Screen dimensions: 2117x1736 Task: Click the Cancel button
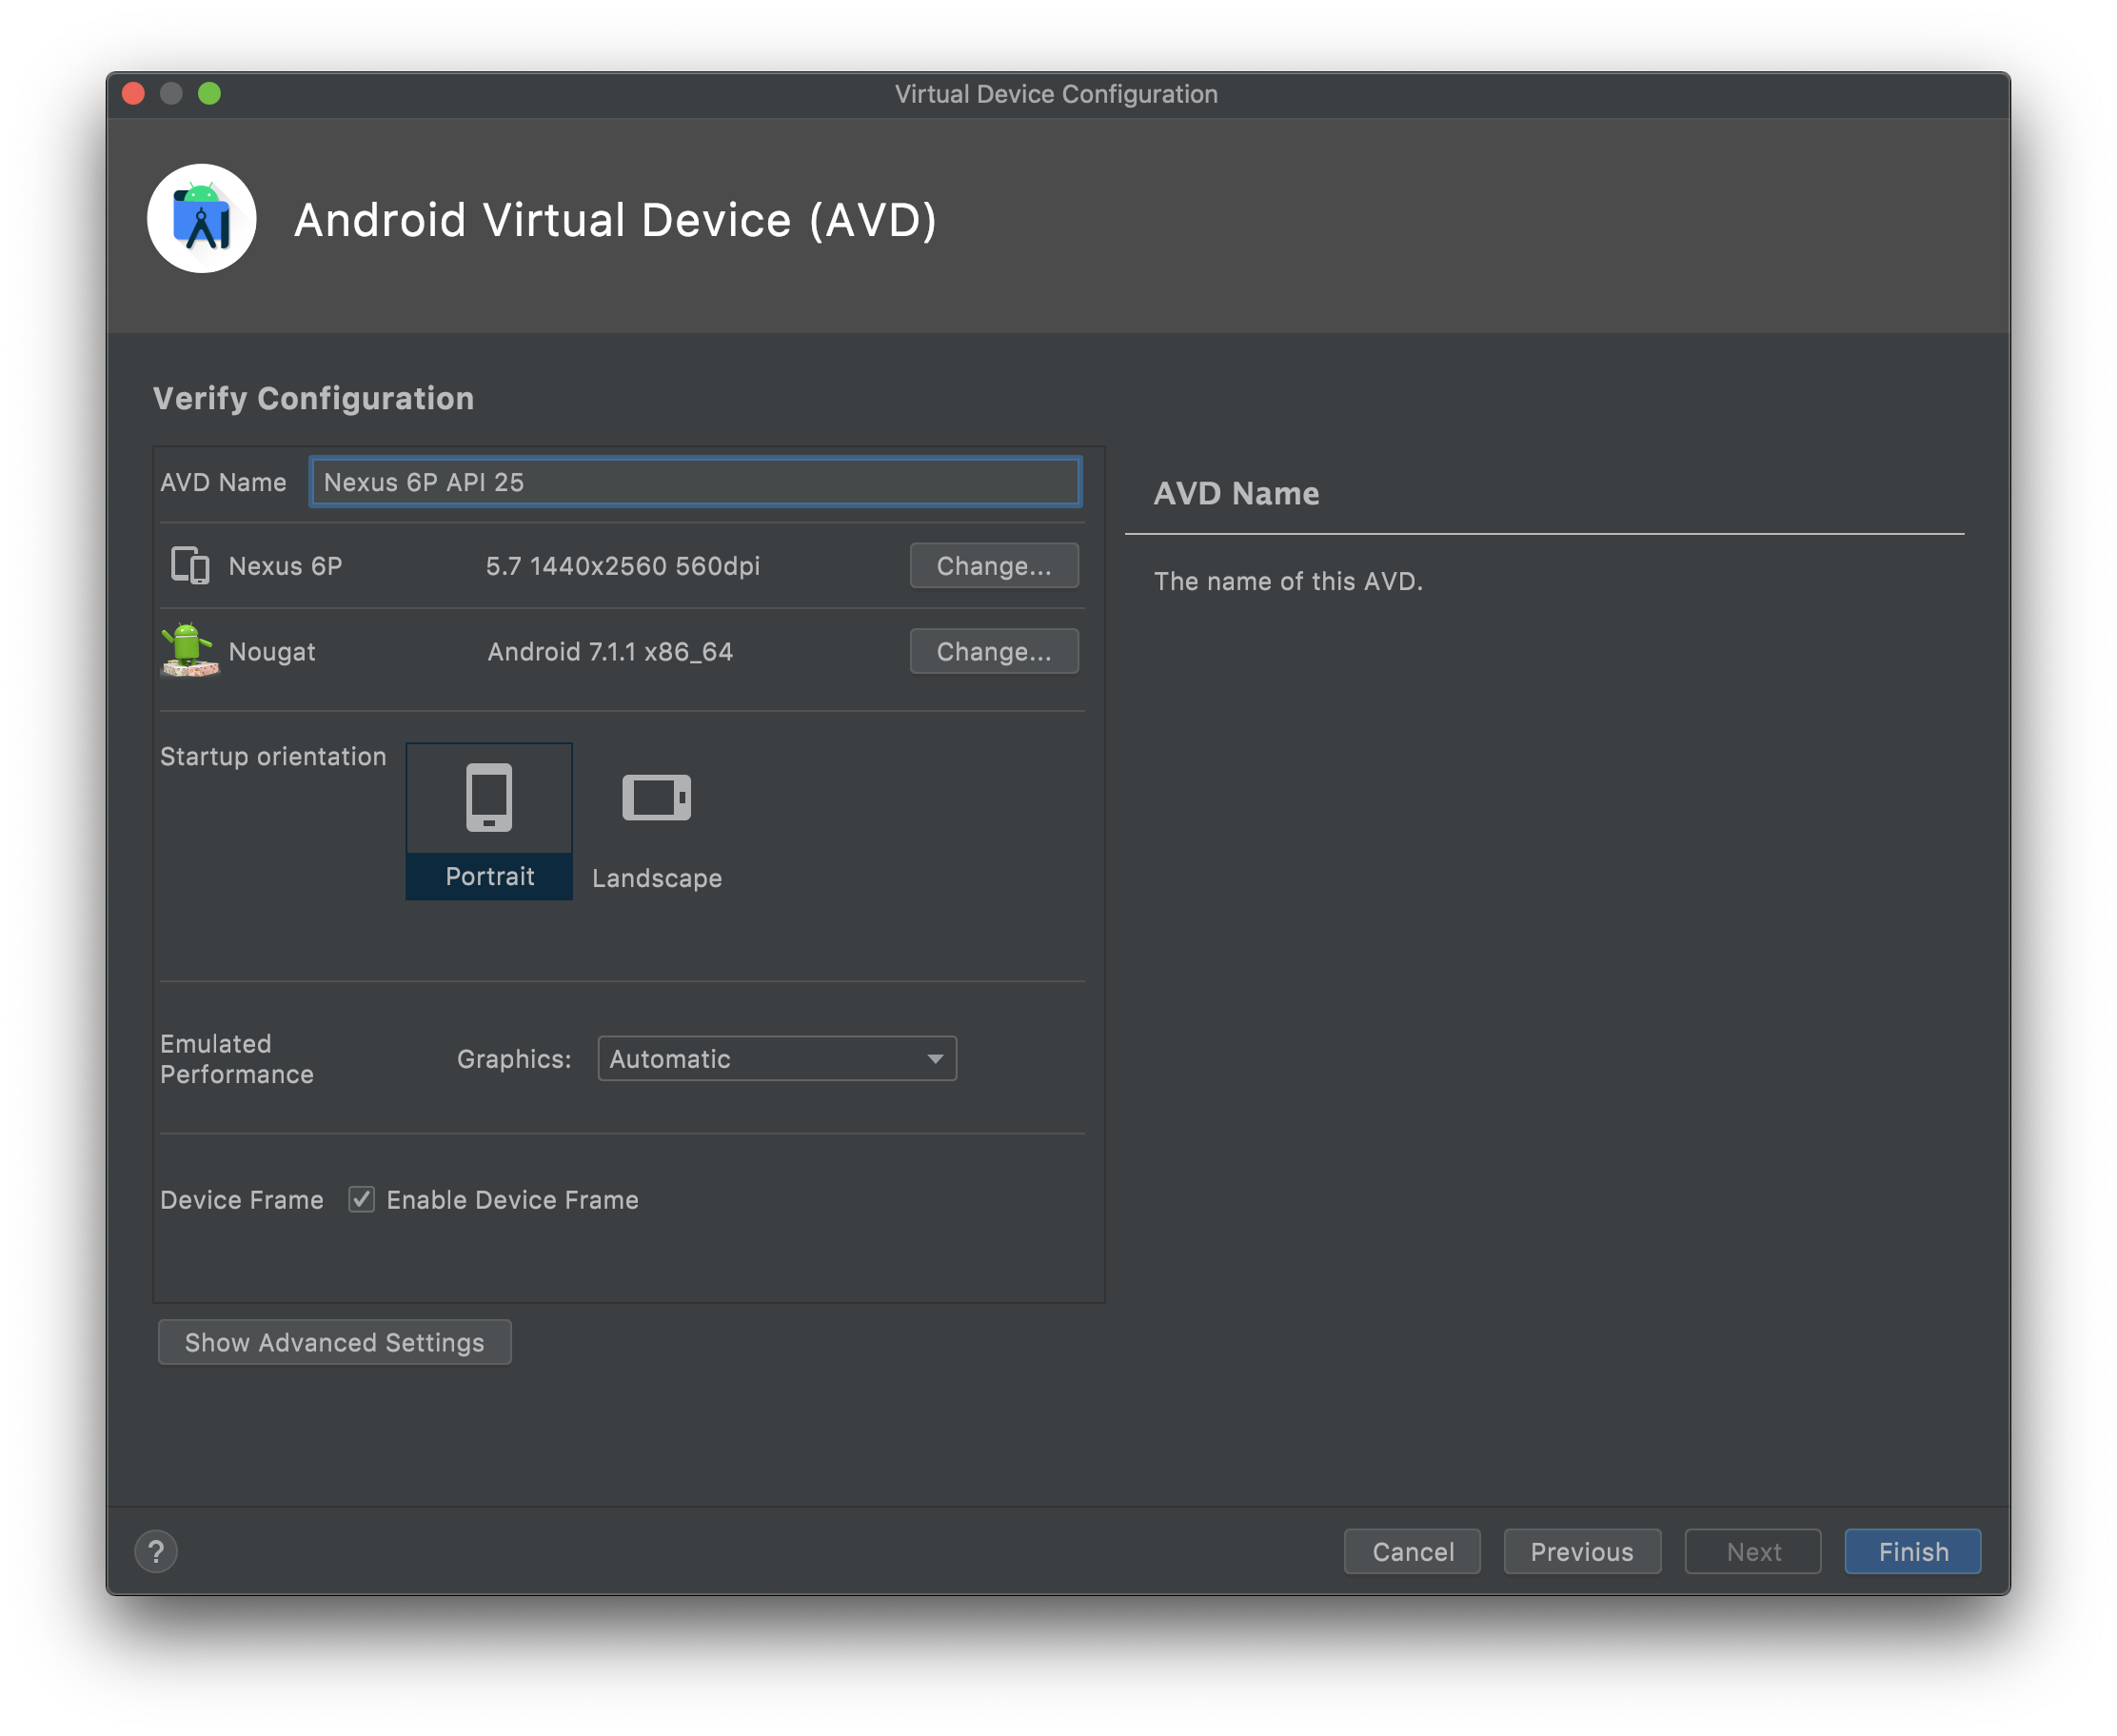(1412, 1552)
